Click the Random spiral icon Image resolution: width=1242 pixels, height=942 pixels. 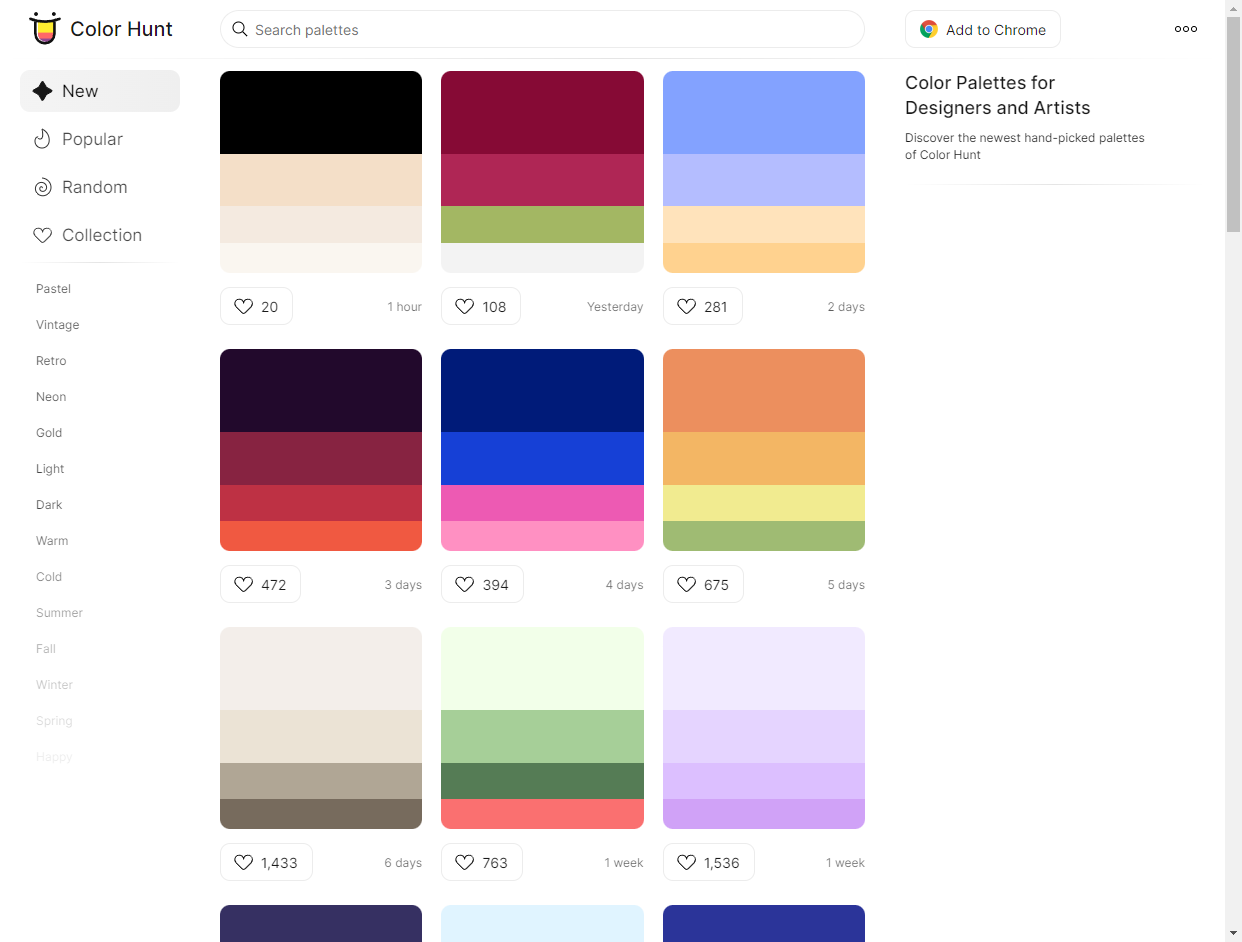pos(42,187)
